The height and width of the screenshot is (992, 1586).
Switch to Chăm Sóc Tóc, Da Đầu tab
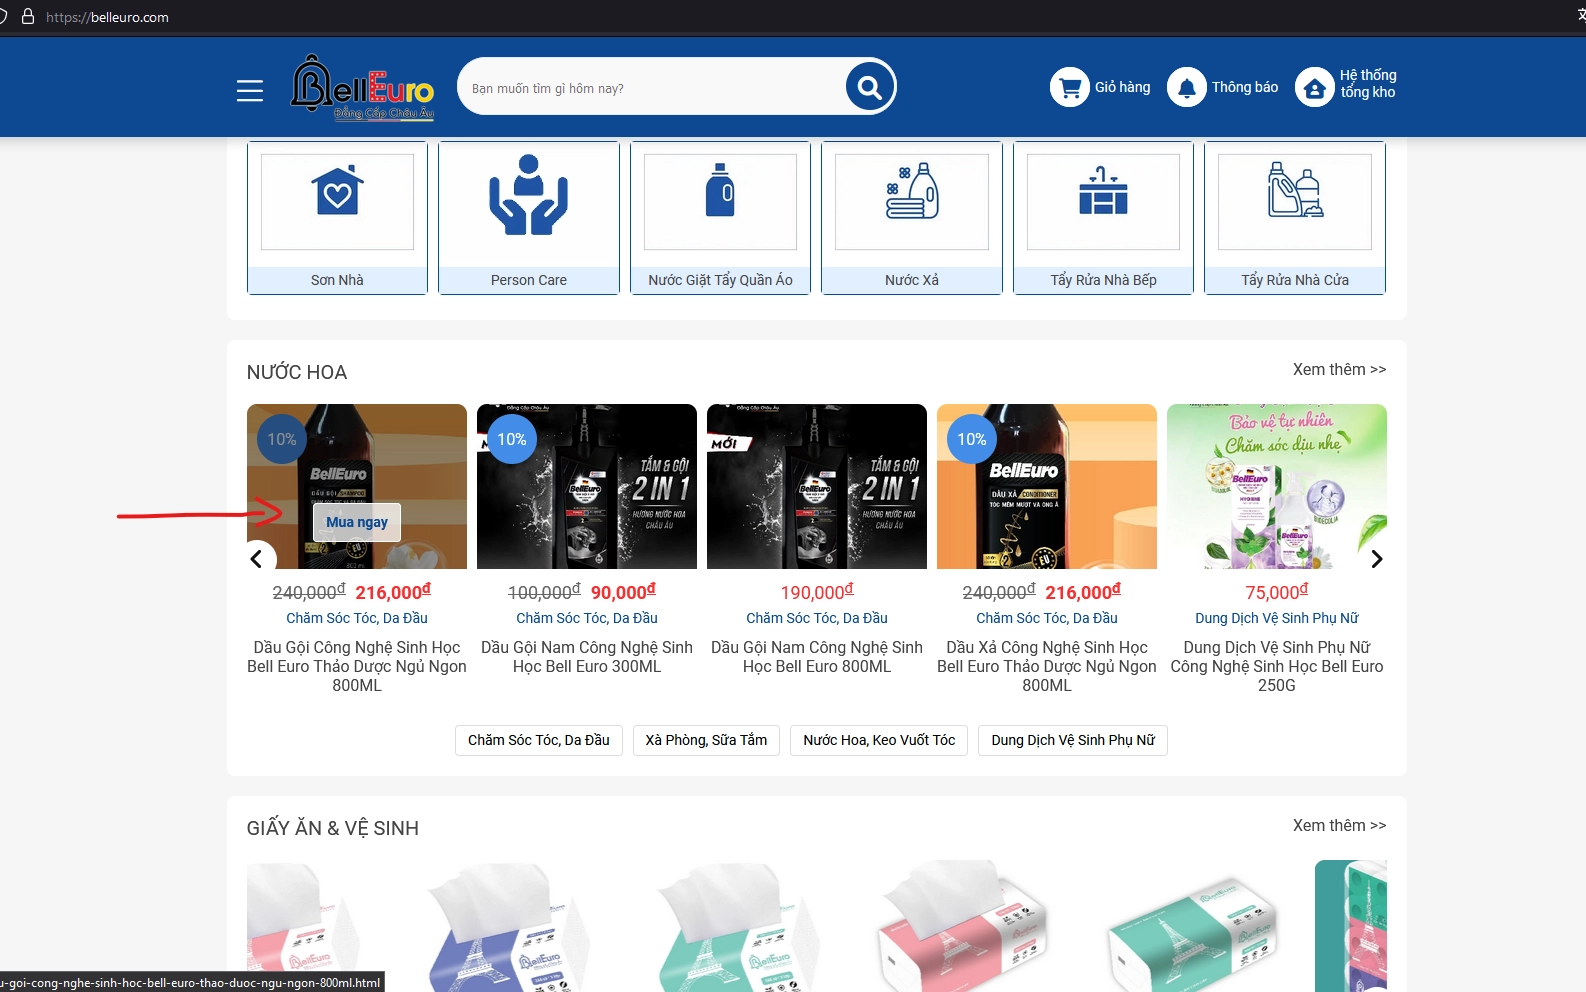click(538, 740)
